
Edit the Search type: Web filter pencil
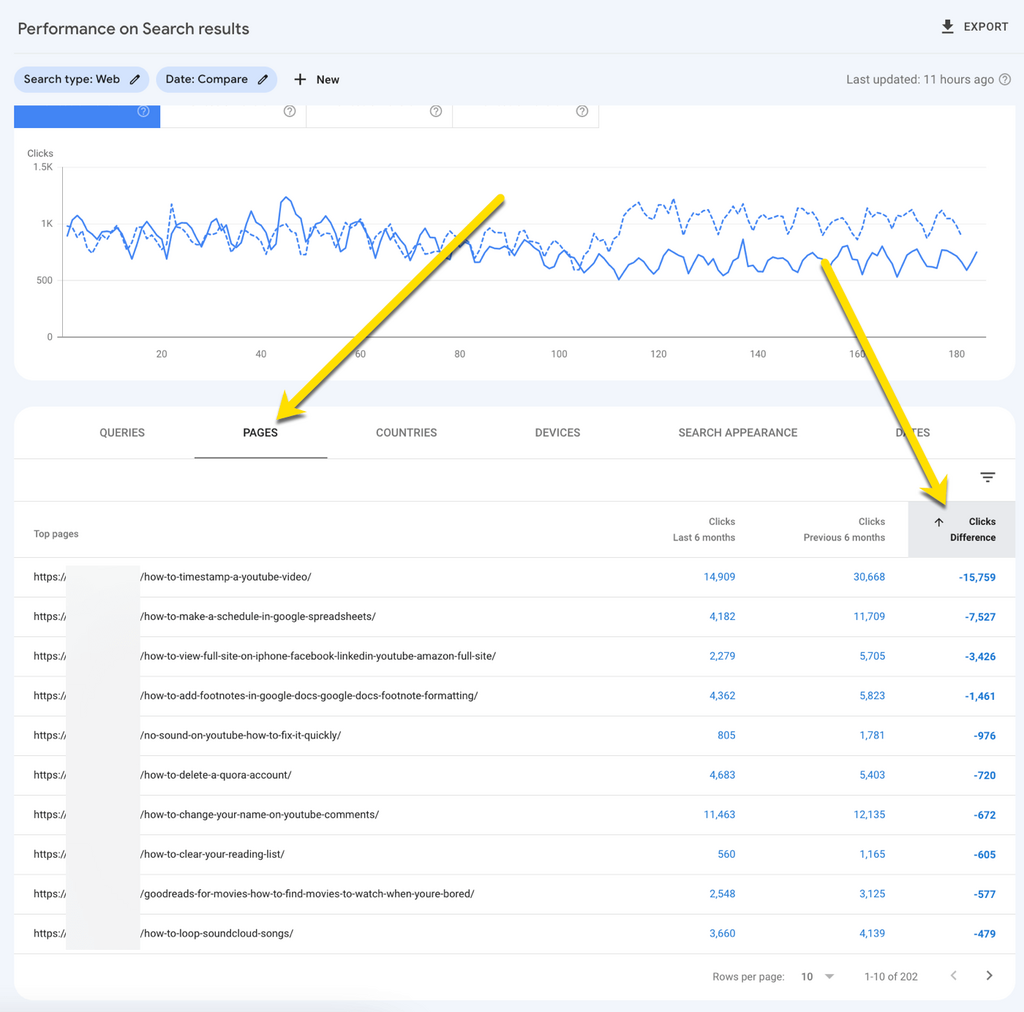coord(135,79)
